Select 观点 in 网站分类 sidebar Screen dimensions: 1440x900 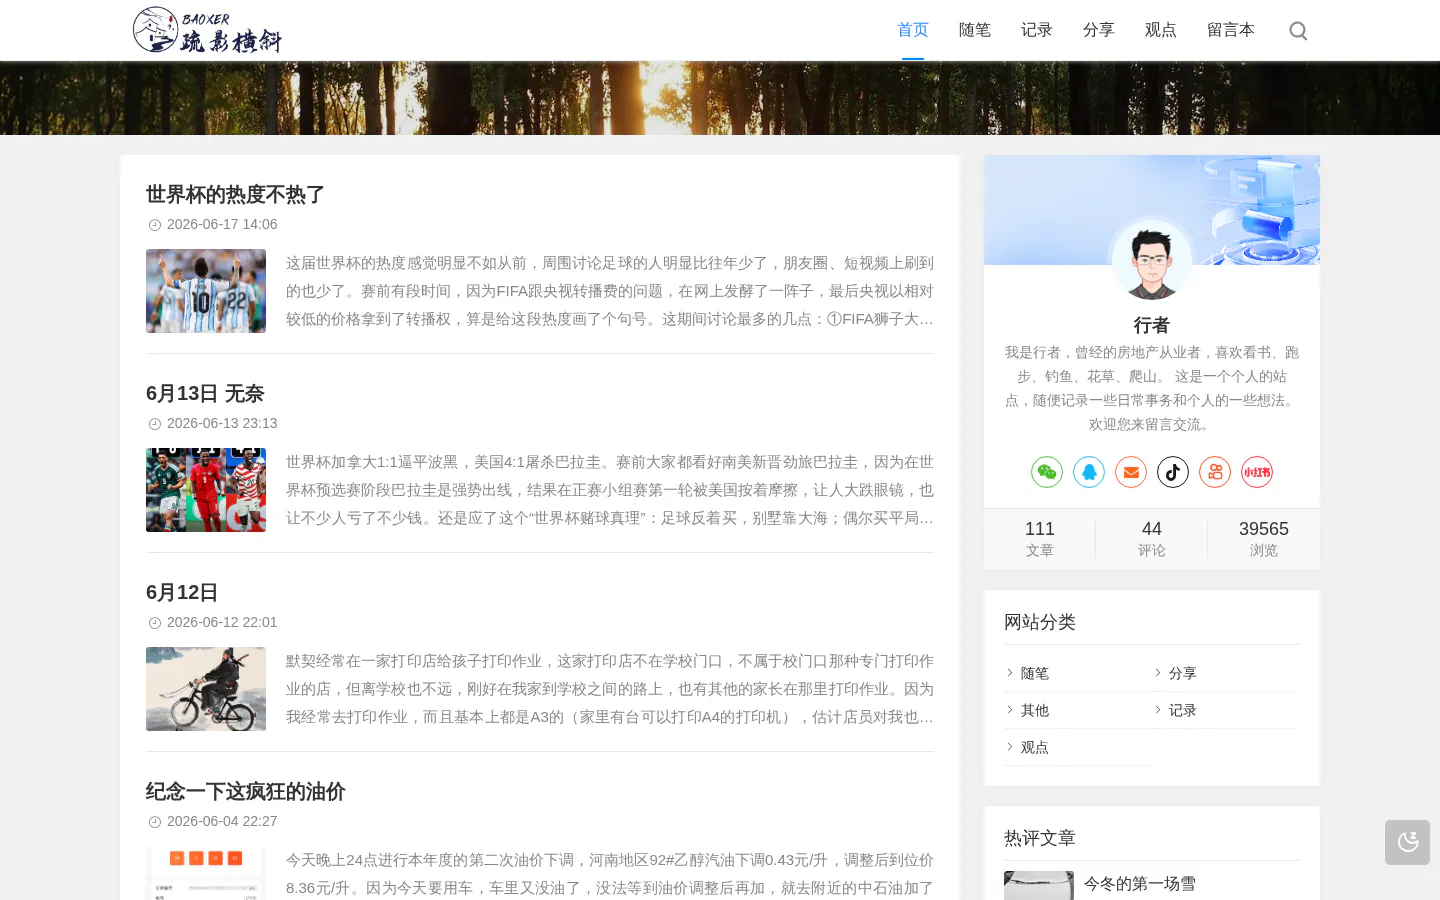tap(1035, 747)
